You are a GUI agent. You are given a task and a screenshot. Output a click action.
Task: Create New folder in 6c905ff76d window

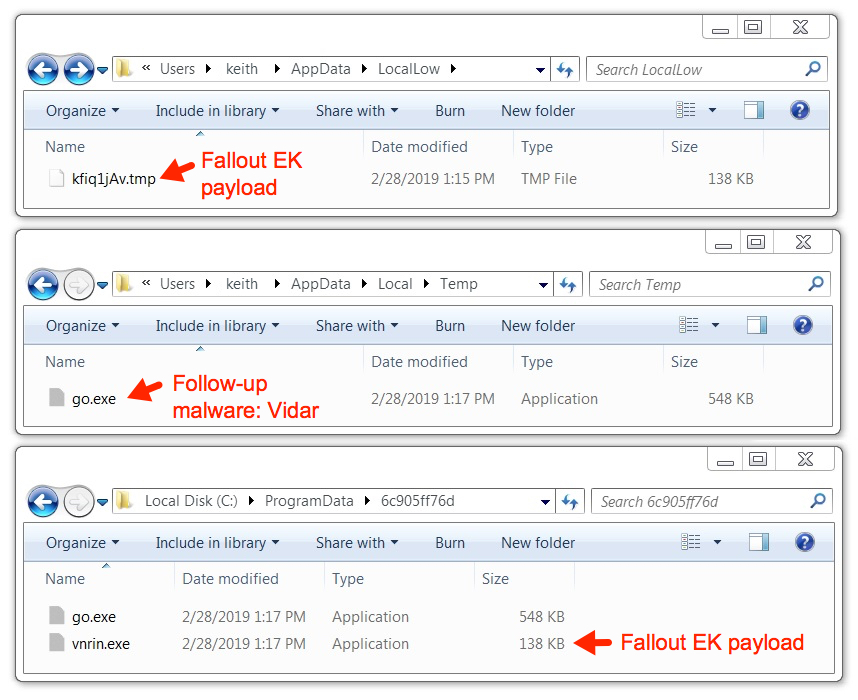[x=538, y=542]
